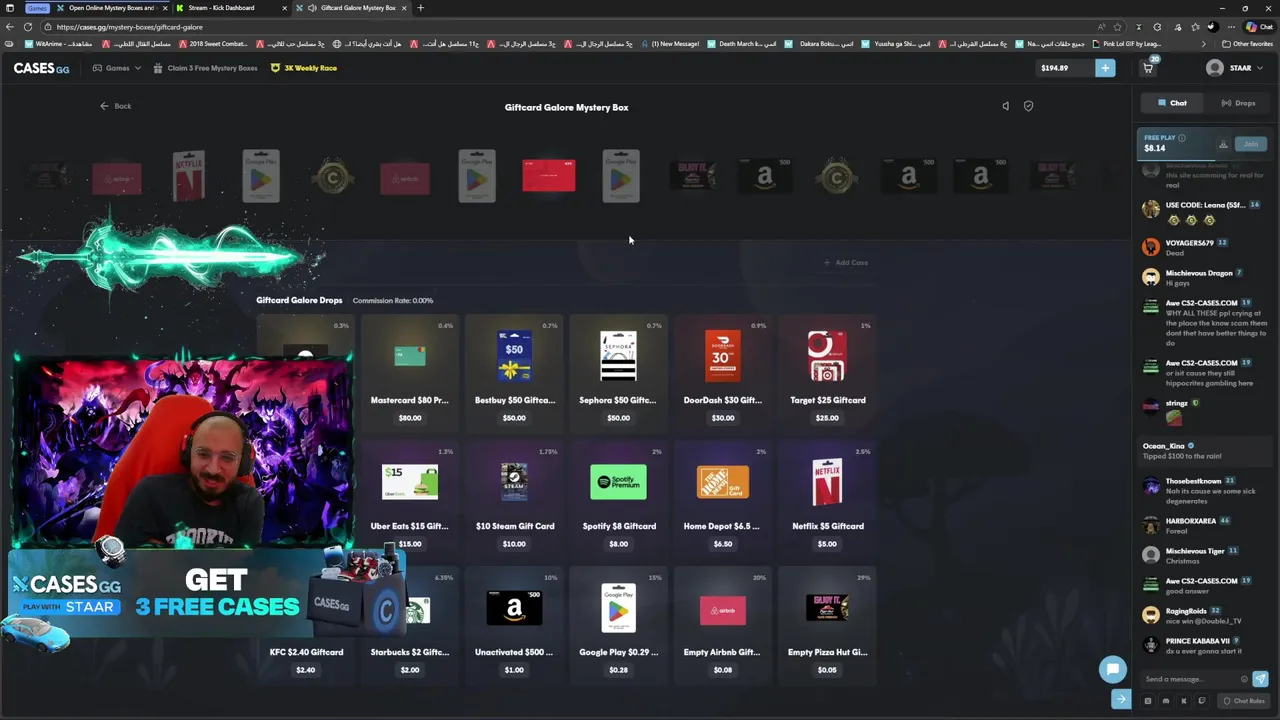Image resolution: width=1280 pixels, height=720 pixels.
Task: Go Back to previous page
Action: [115, 106]
